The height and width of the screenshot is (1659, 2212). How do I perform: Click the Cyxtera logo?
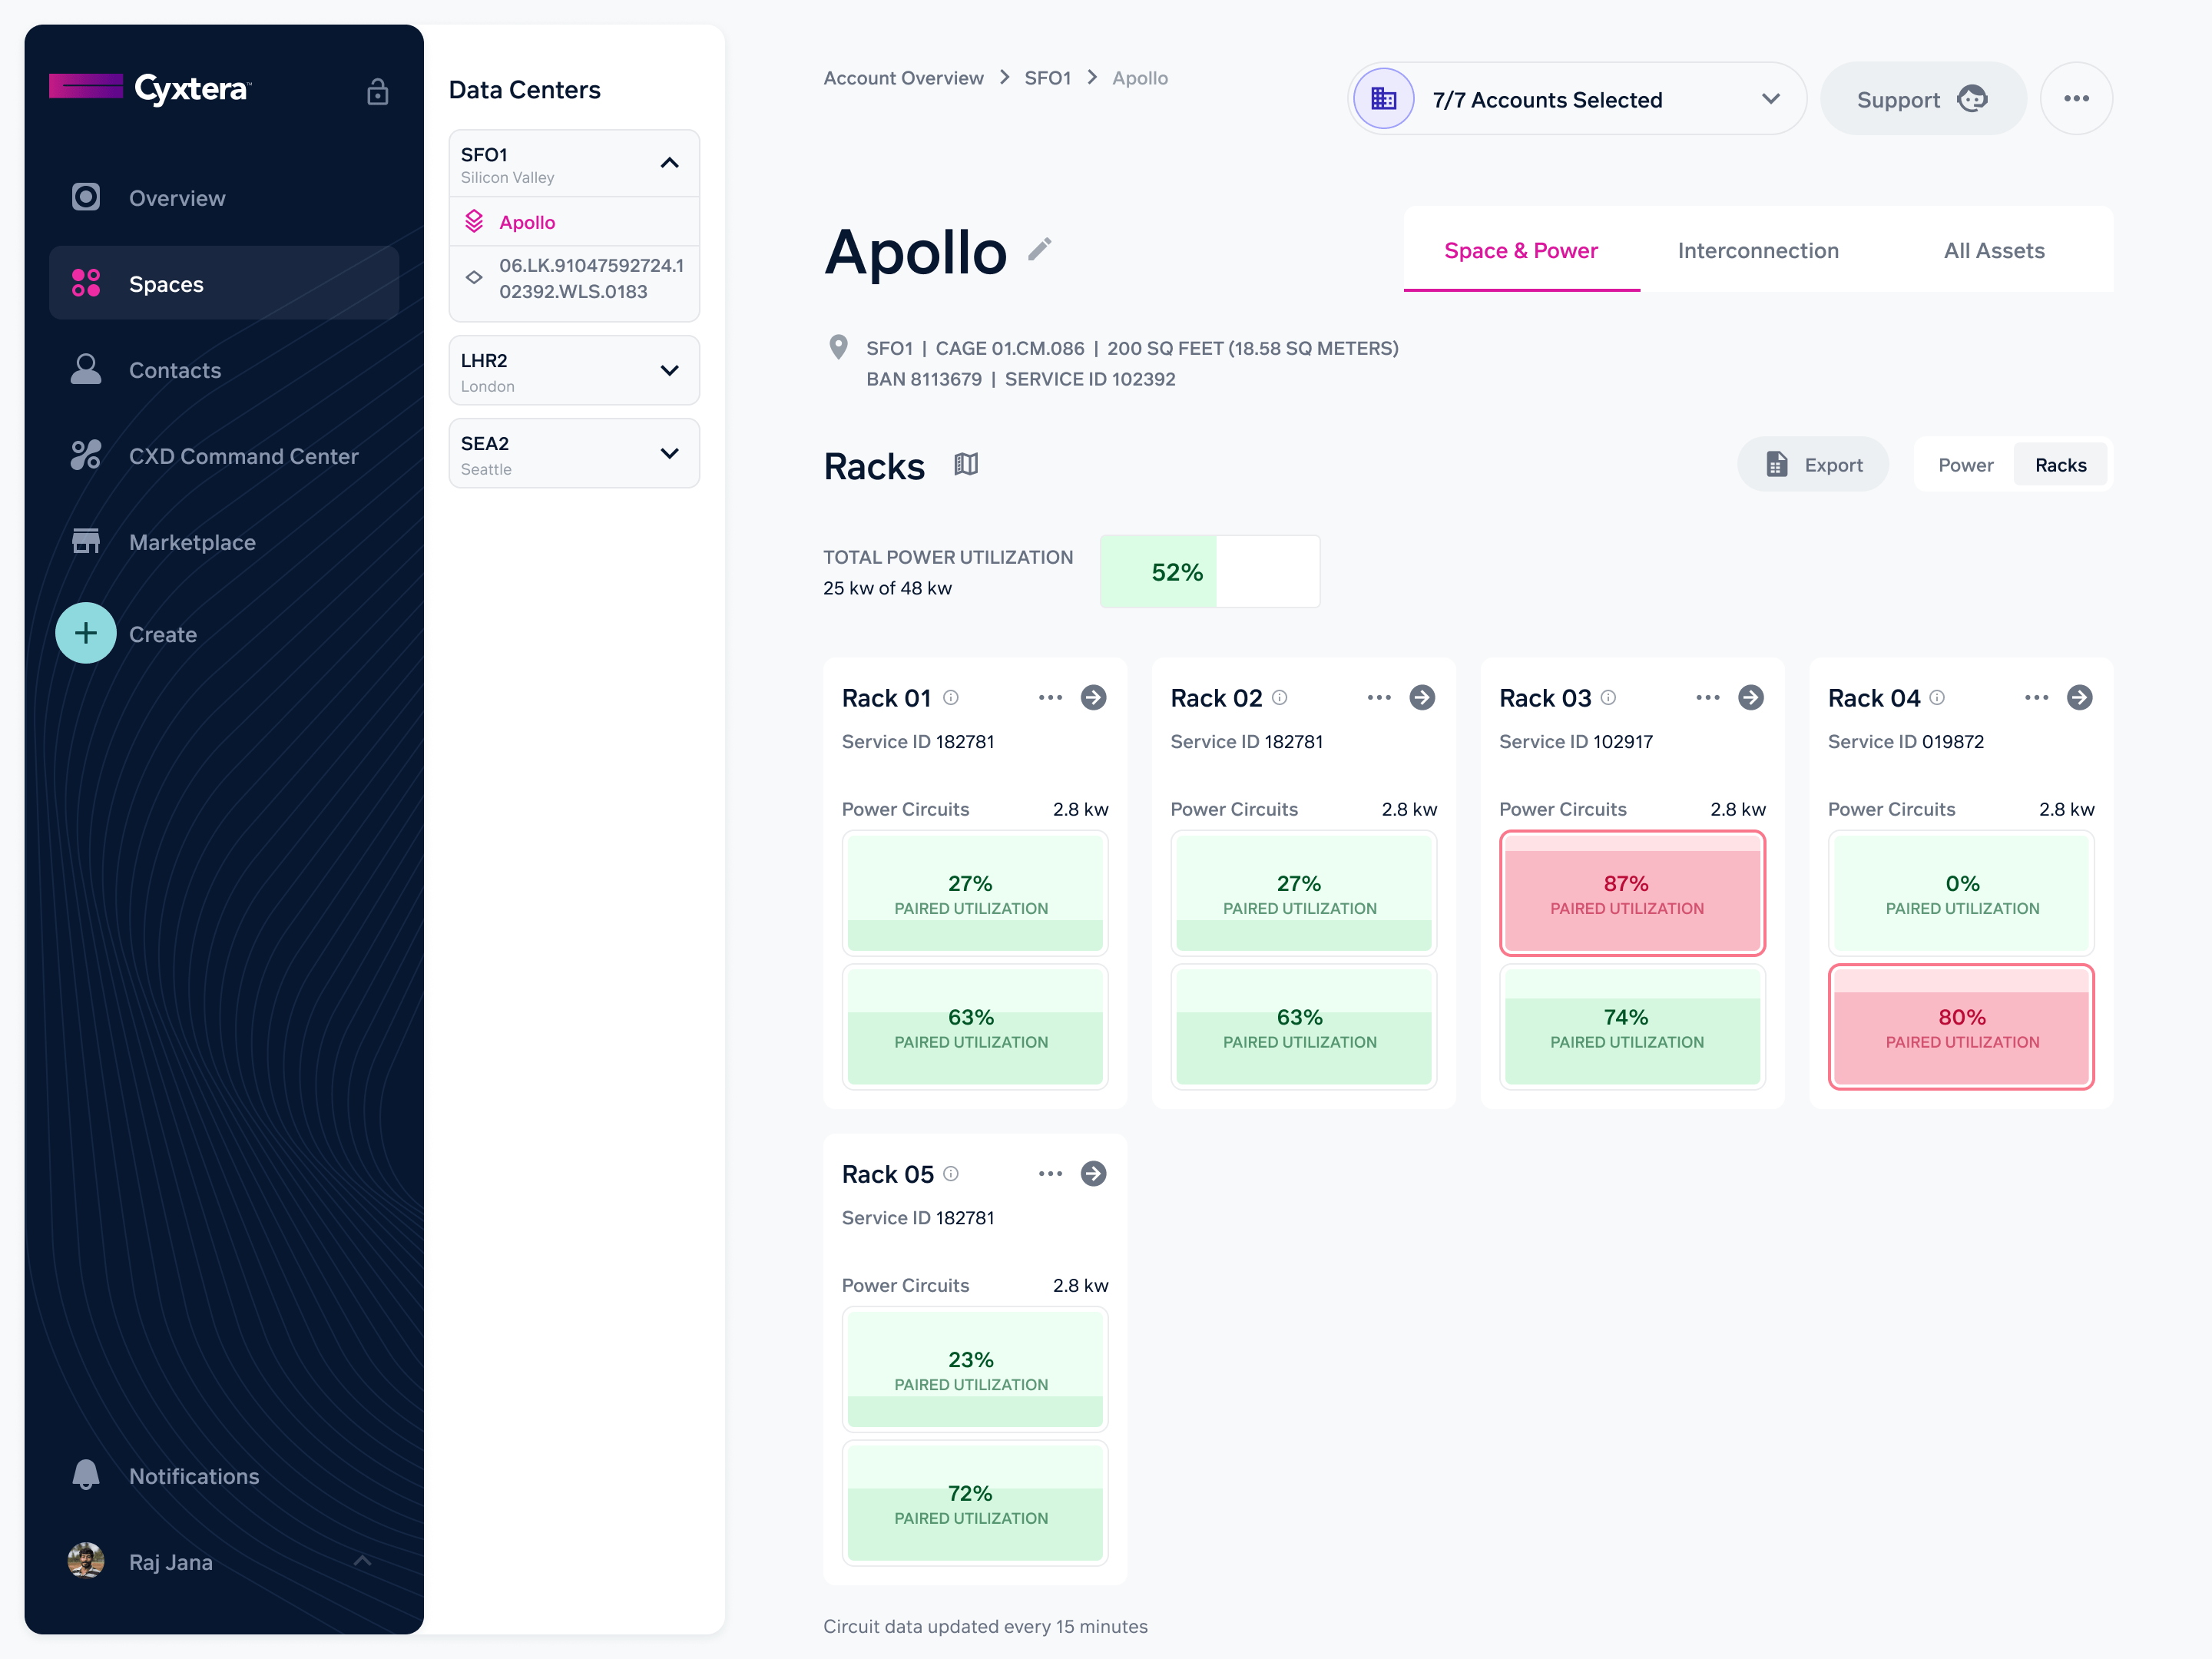pos(150,88)
